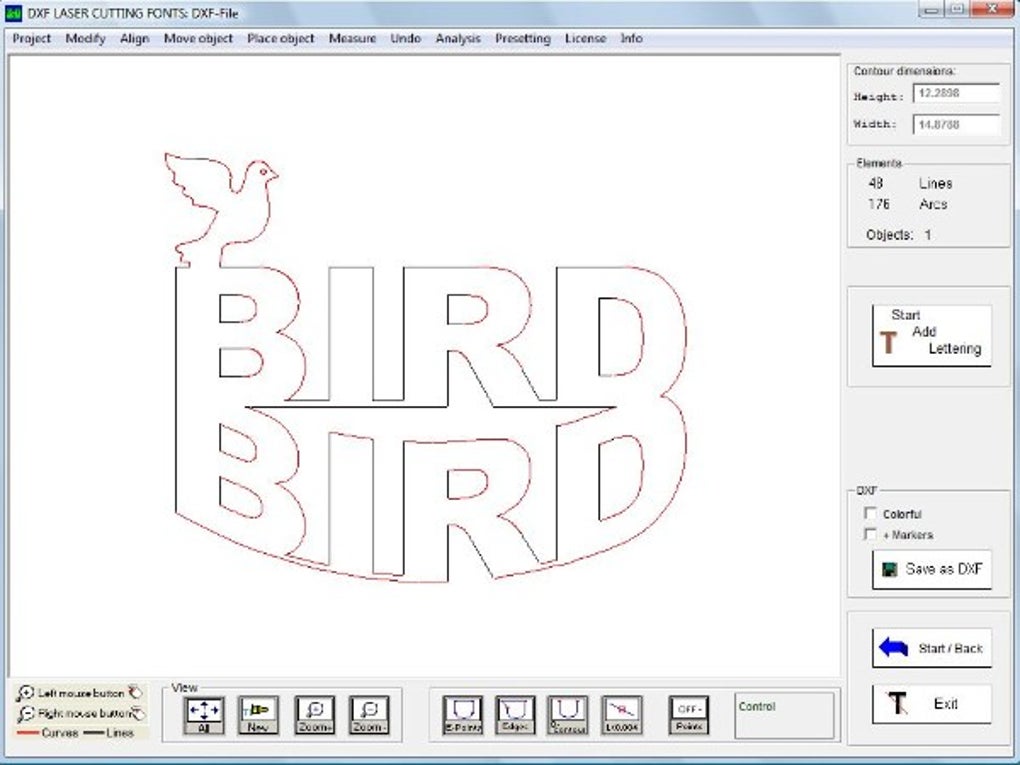Click the L<0,004 short lines icon

[x=622, y=715]
